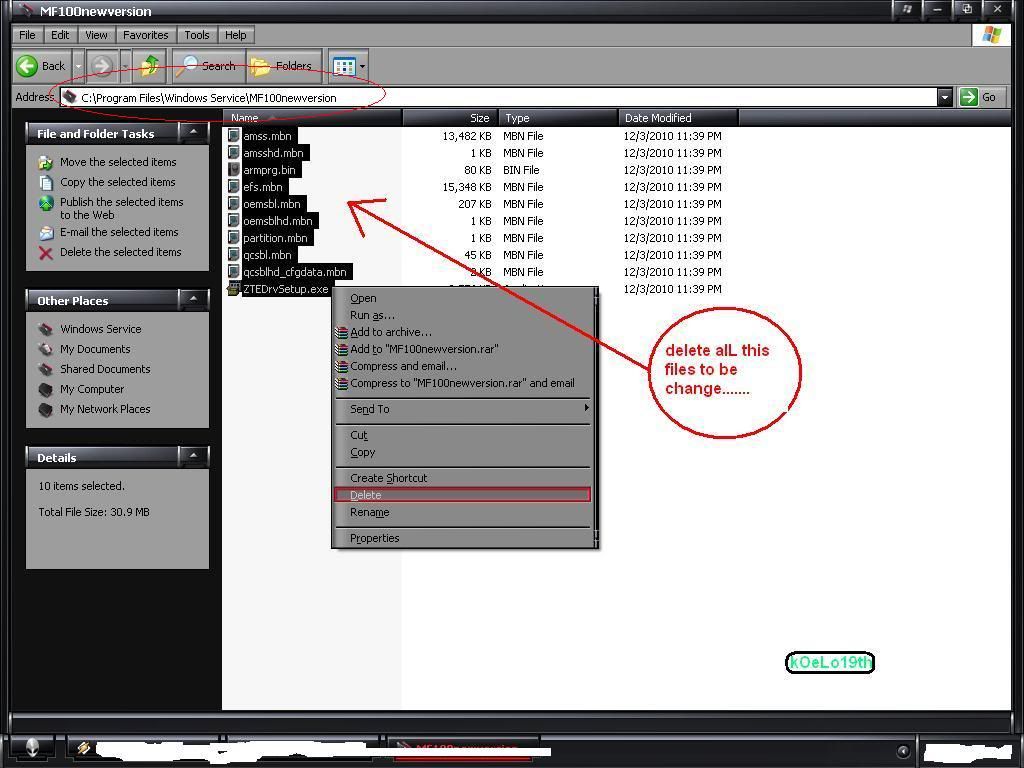
Task: Choose Create Shortcut in context menu
Action: 463,478
